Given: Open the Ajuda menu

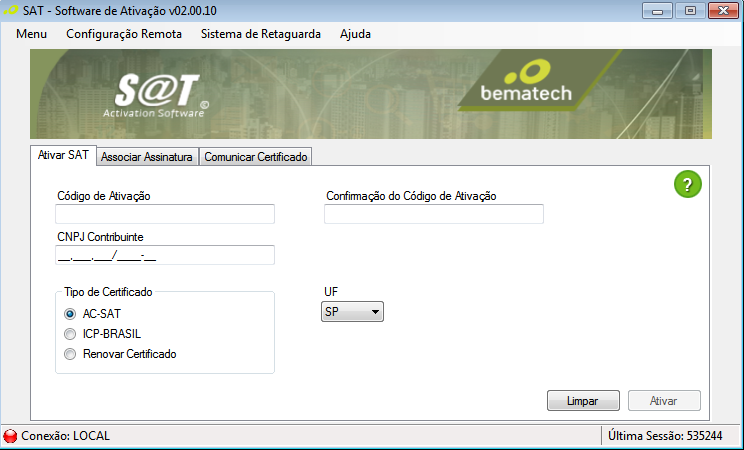Looking at the screenshot, I should tap(355, 33).
